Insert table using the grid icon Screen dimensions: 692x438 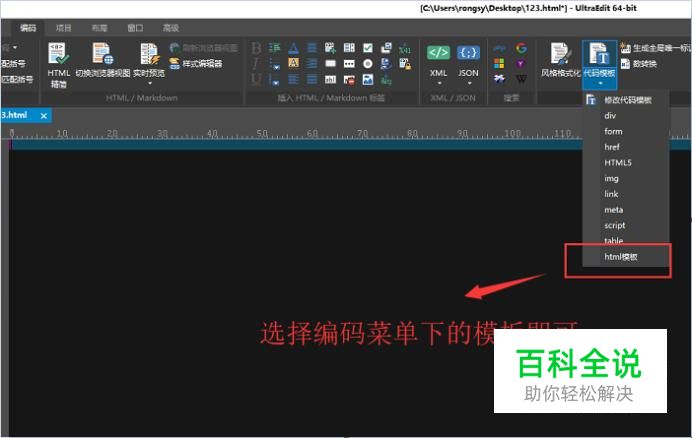(x=349, y=48)
